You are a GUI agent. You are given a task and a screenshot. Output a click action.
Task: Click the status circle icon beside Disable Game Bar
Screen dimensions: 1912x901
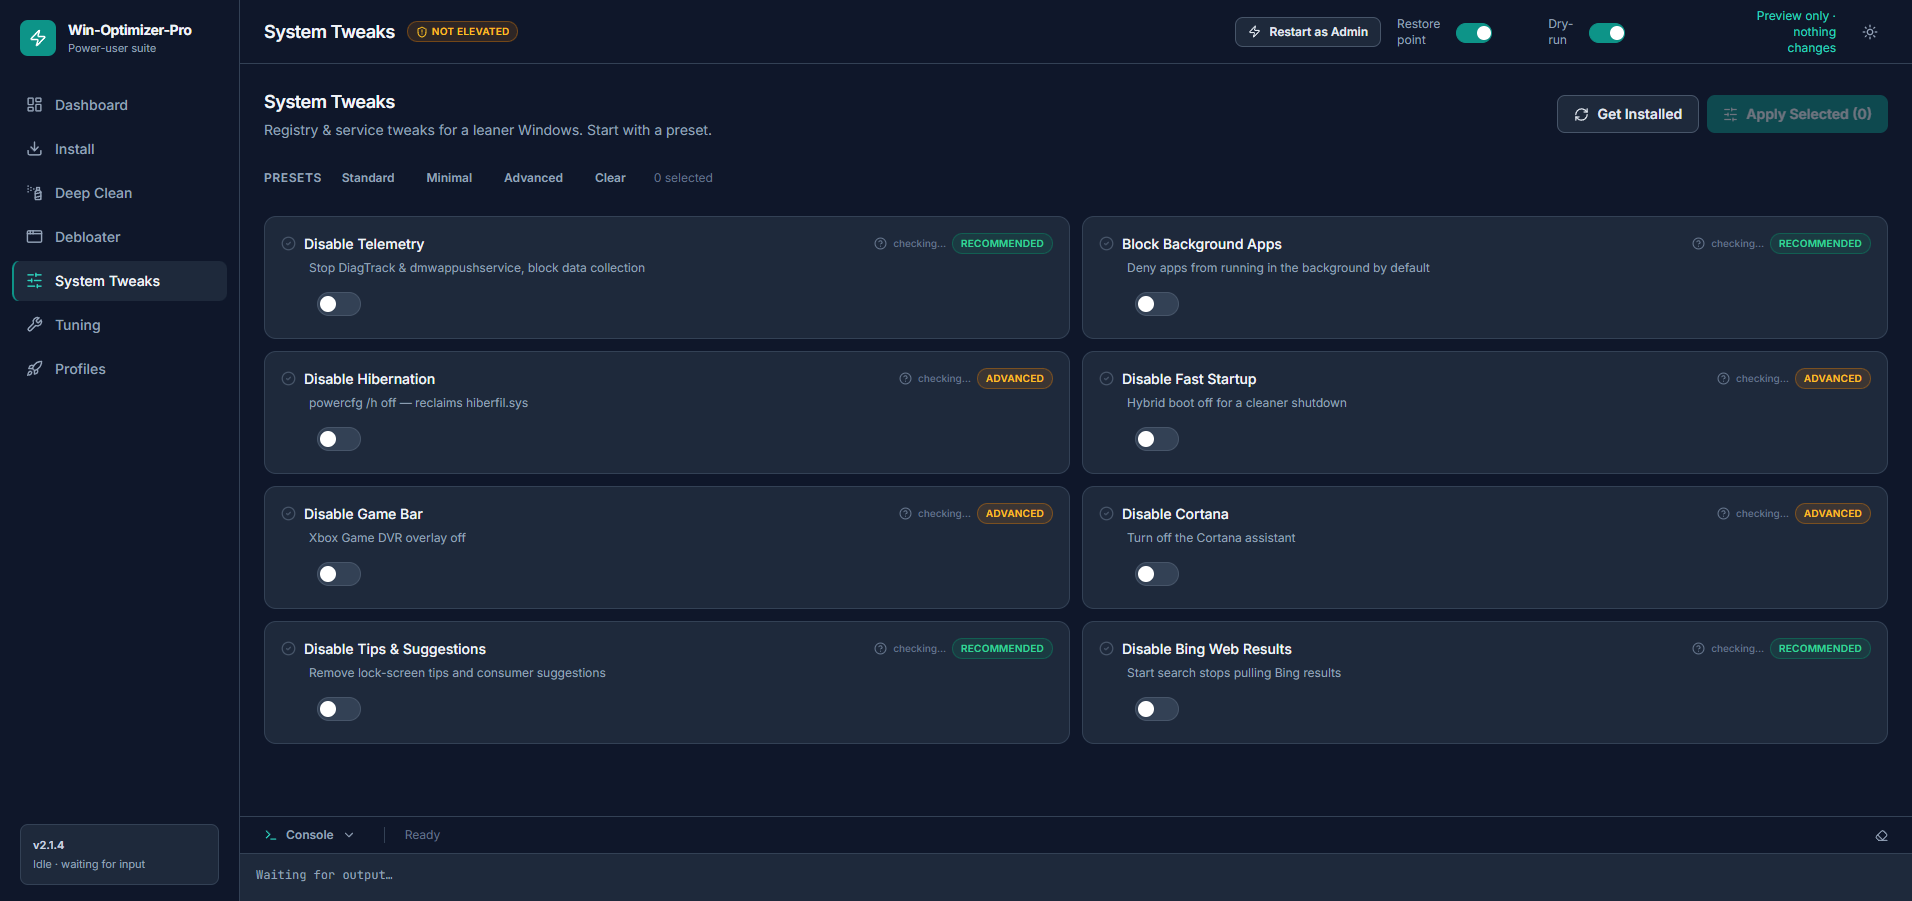[288, 514]
